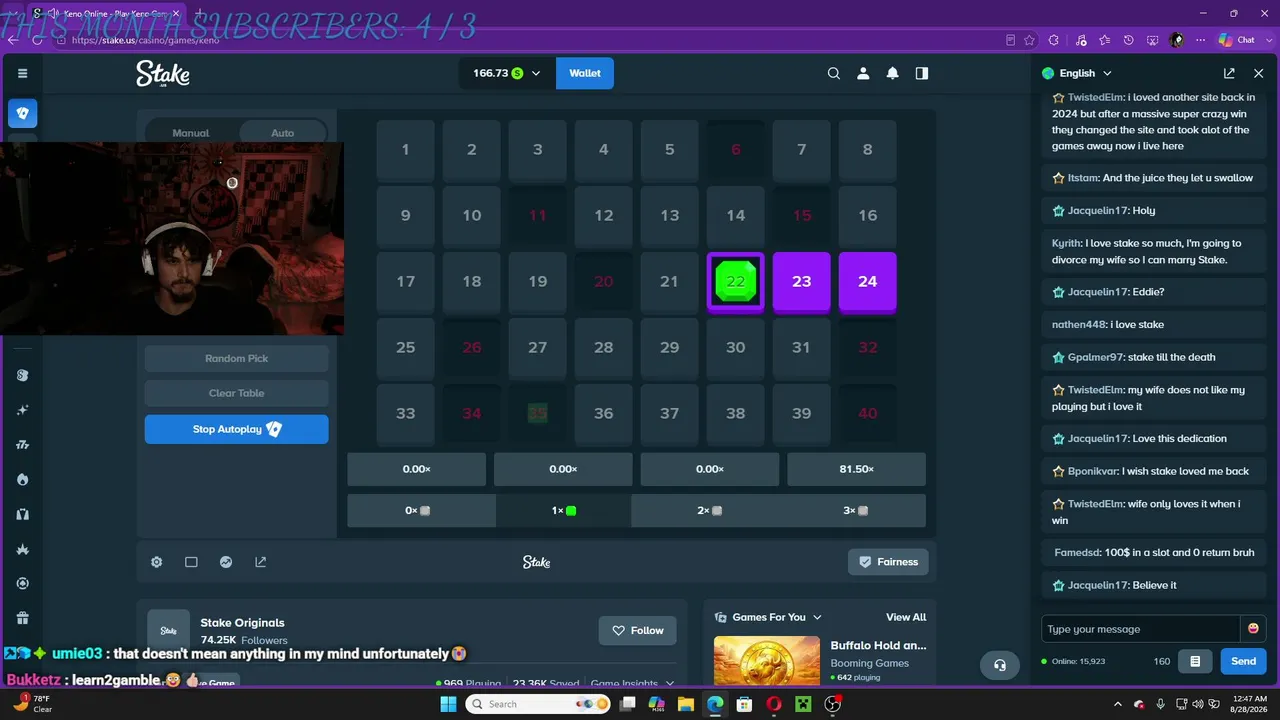Open the Stake Originals sidebar icon
Screen dimensions: 1280x720
click(x=23, y=375)
